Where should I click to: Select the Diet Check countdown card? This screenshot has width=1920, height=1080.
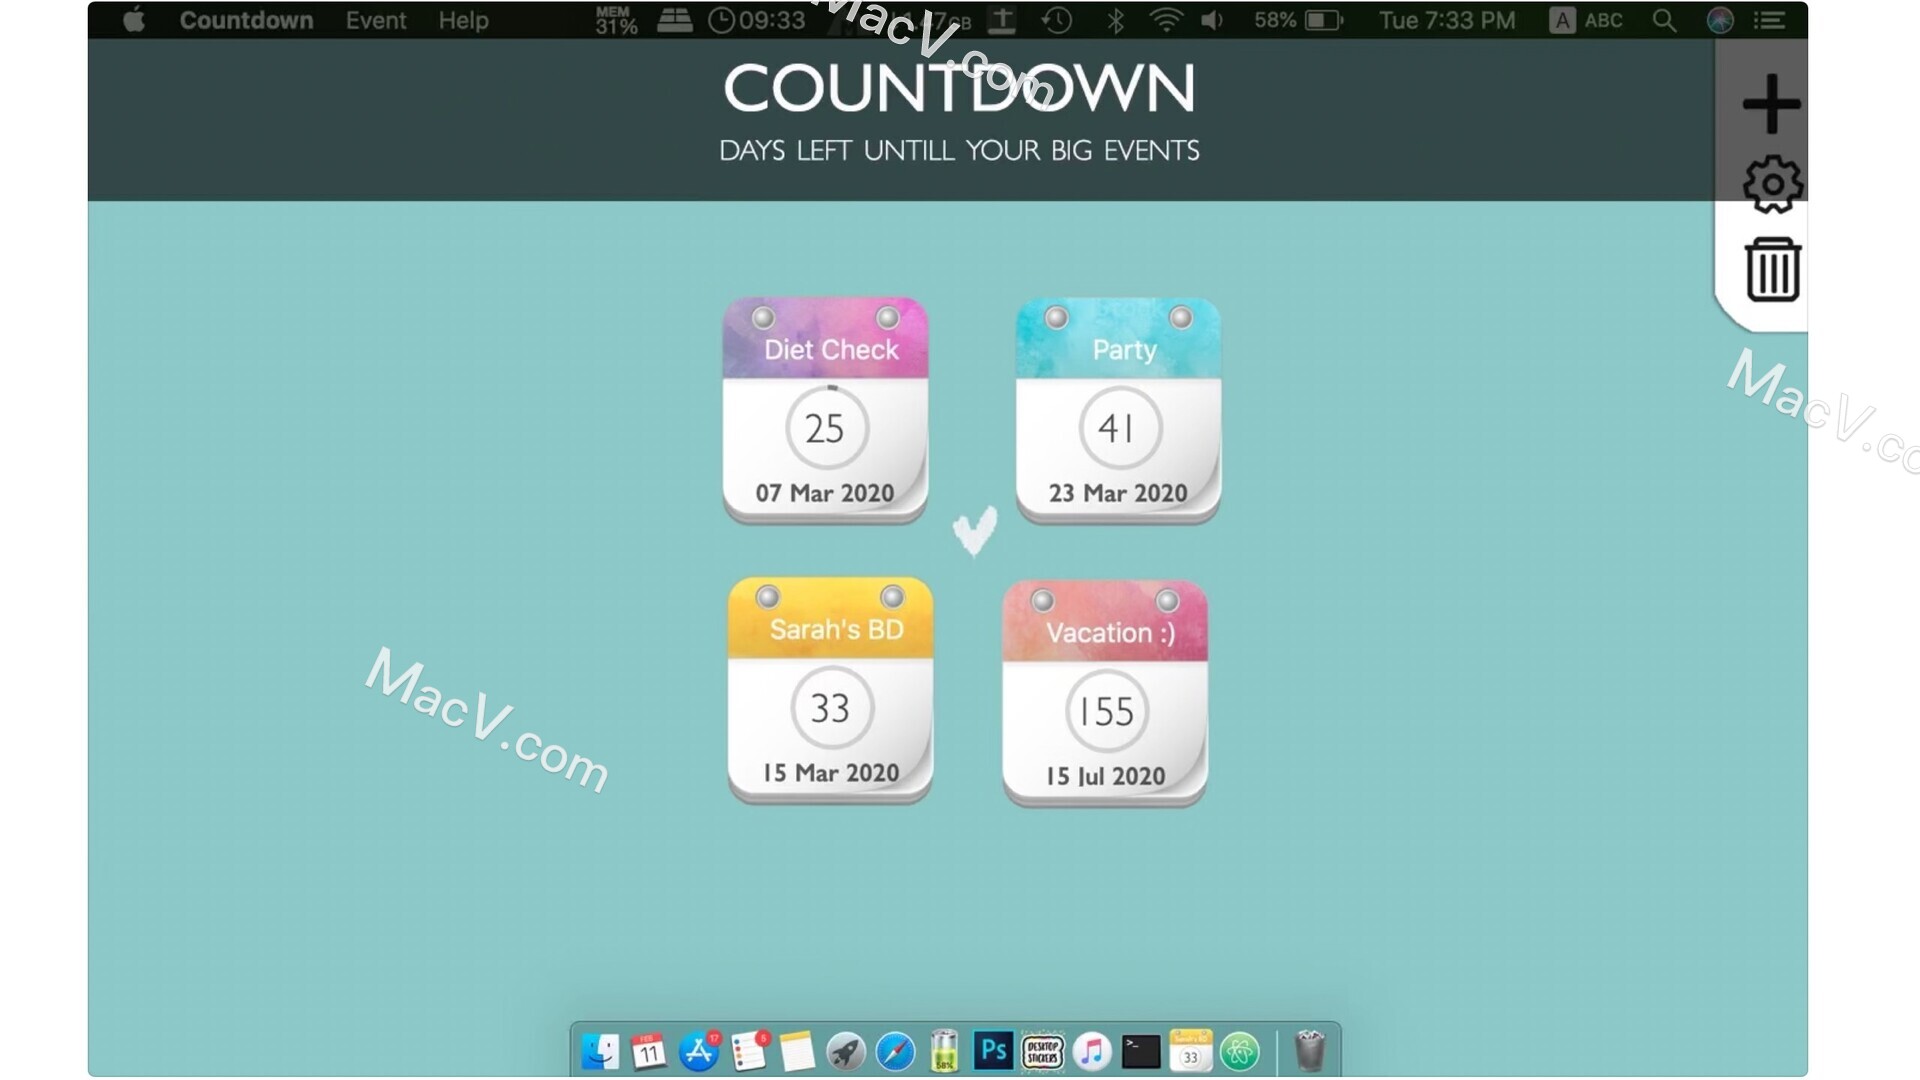click(x=827, y=409)
